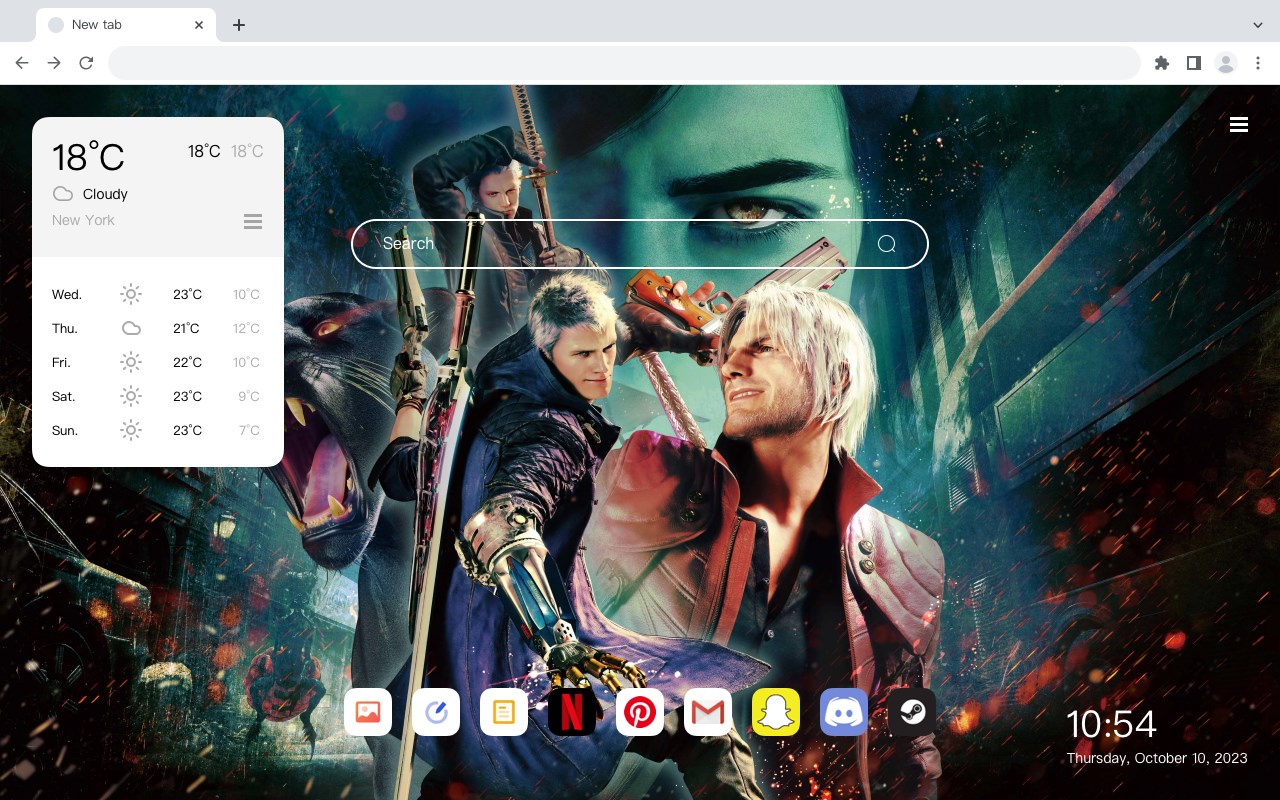Viewport: 1280px width, 800px height.
Task: Open the yellow notes shortcut
Action: [504, 712]
